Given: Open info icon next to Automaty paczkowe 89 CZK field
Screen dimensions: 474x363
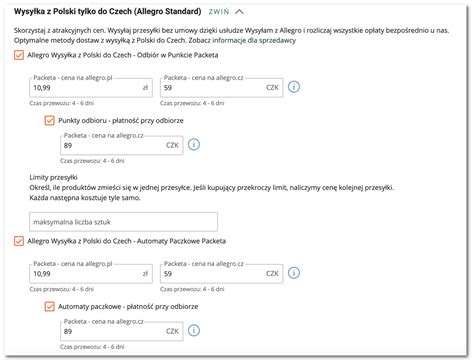Looking at the screenshot, I should coord(194,331).
